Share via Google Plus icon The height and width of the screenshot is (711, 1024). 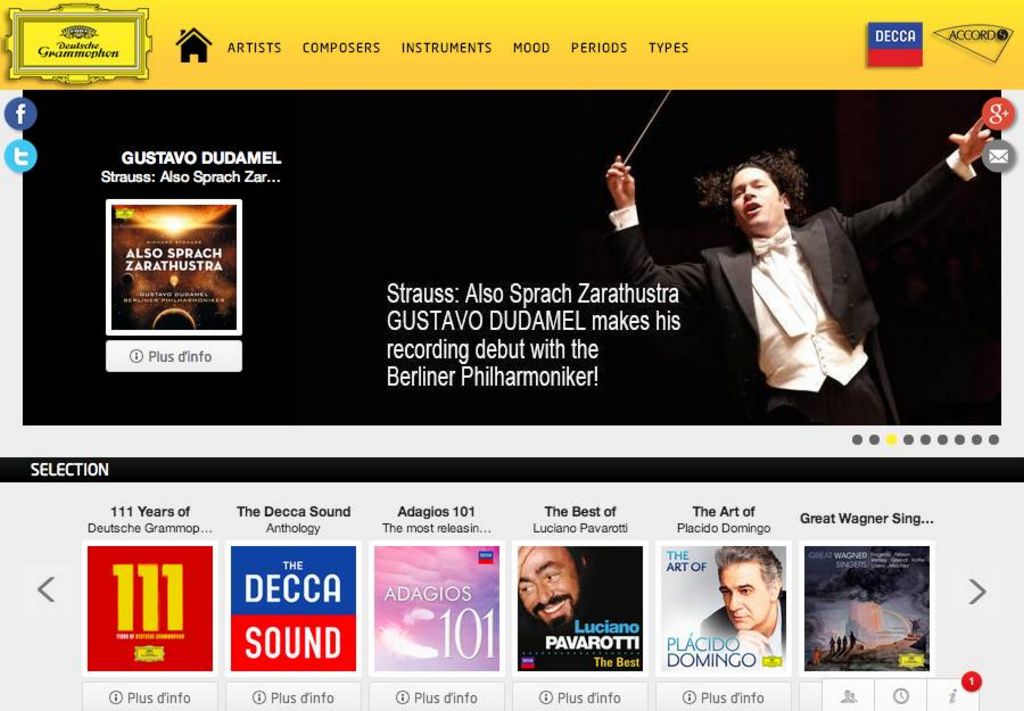point(999,114)
